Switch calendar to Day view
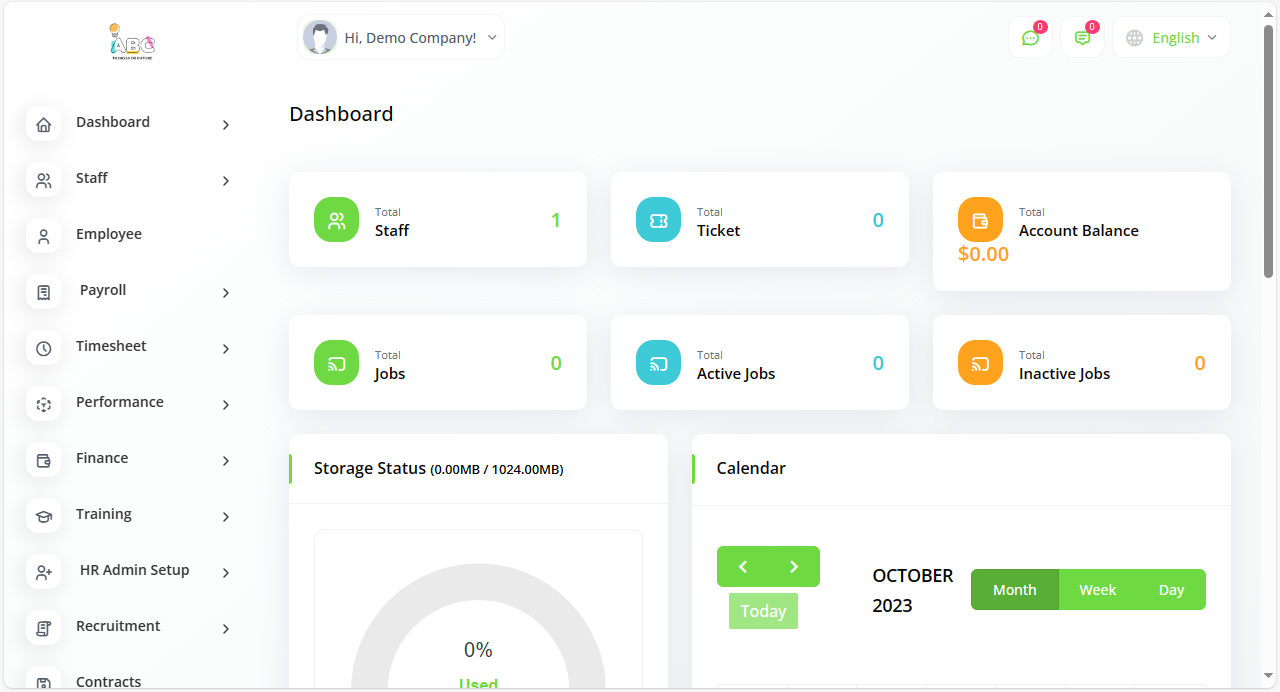This screenshot has height=692, width=1280. coord(1171,590)
